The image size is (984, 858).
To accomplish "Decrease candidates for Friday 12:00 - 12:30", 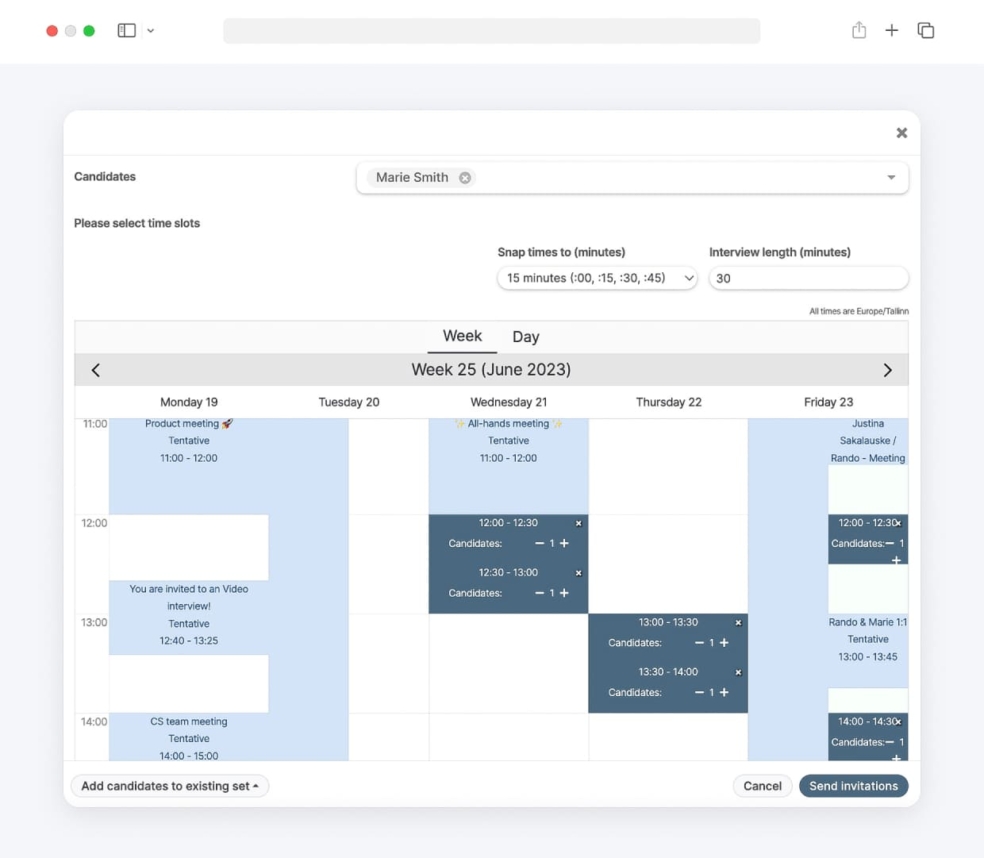I will coord(890,544).
